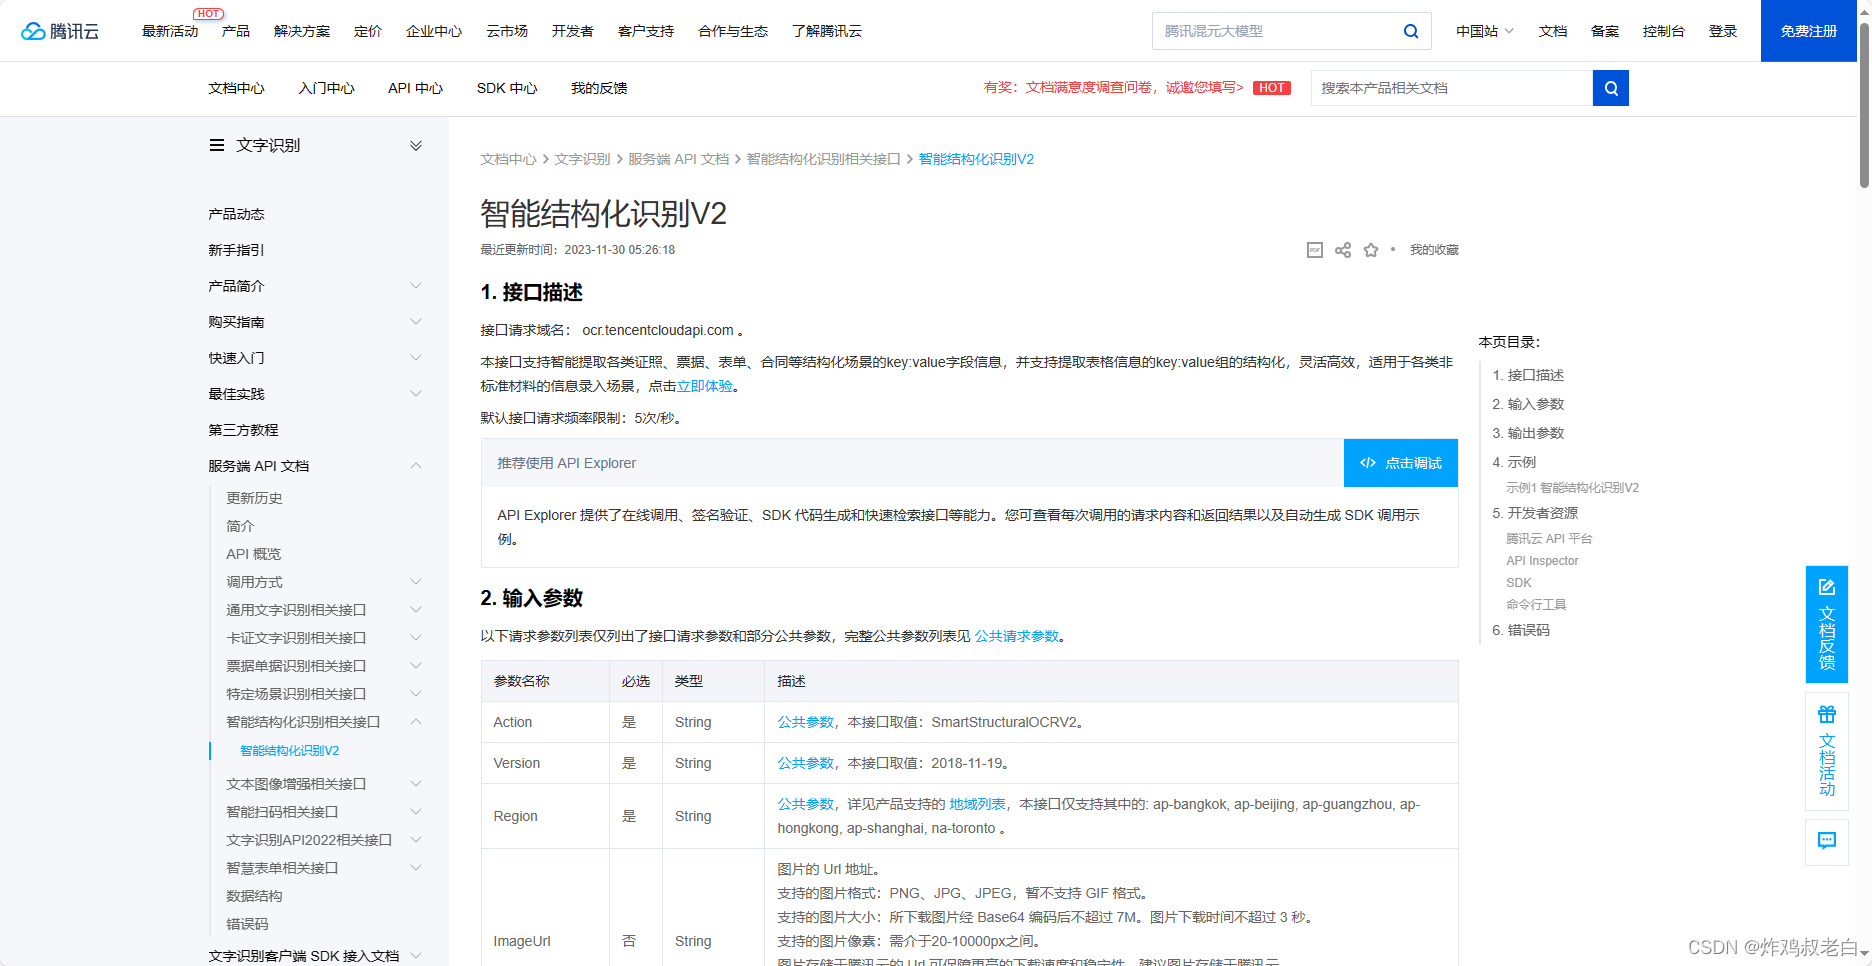Screen dimensions: 1872x966
Task: Switch to the SDK 中心 tab
Action: [x=507, y=88]
